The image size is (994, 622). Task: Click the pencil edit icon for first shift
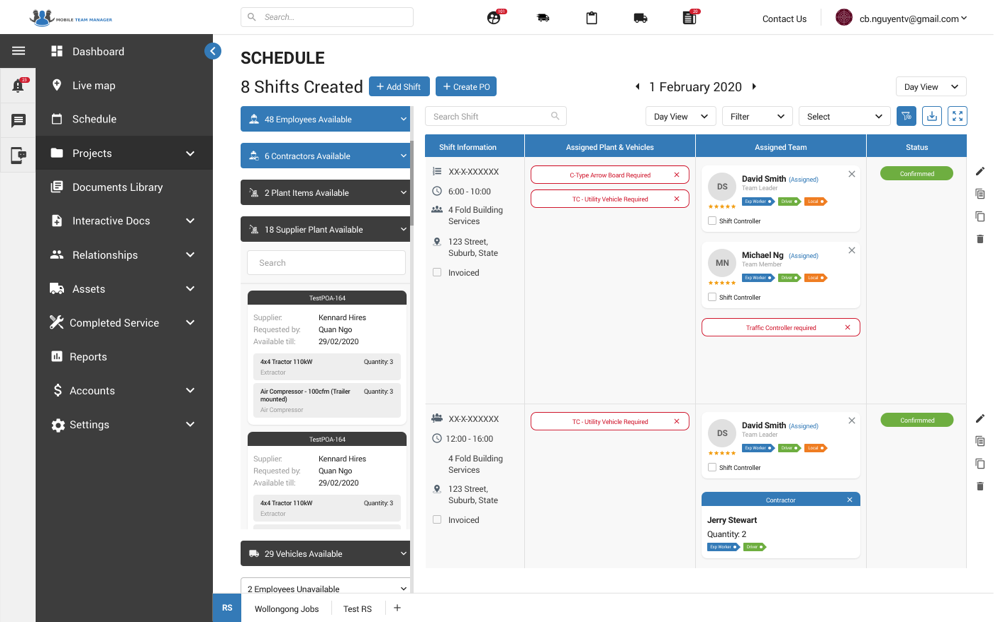tap(980, 172)
